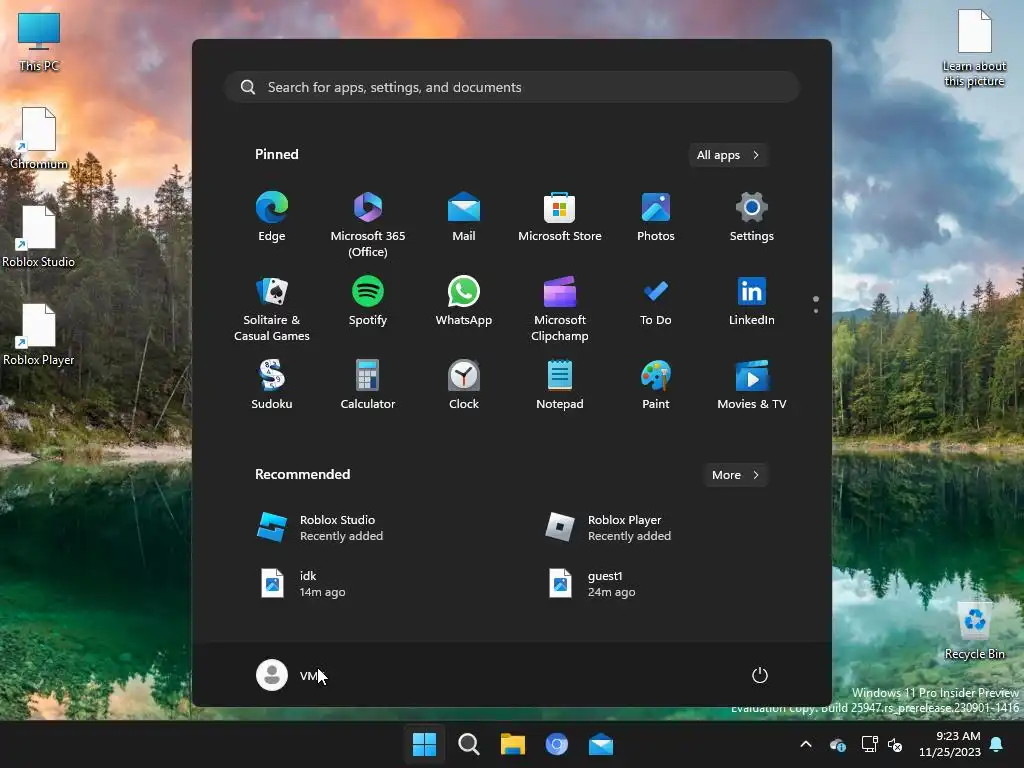
Task: Open network icon in system tray
Action: click(x=869, y=744)
